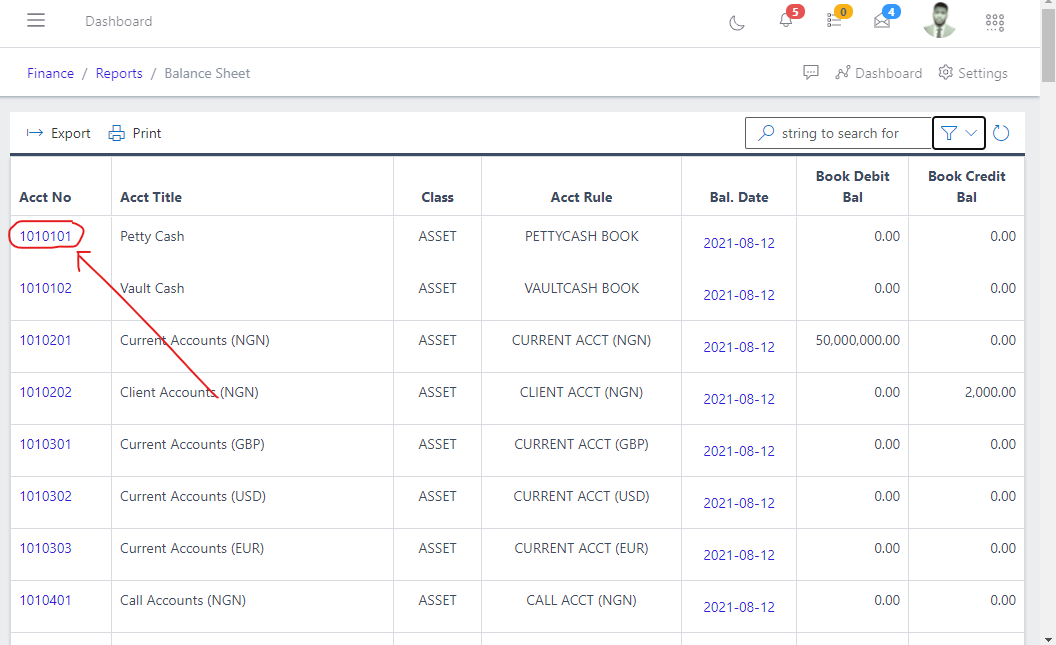Open mail envelope with 4 badge
This screenshot has width=1056, height=645.
tap(882, 20)
